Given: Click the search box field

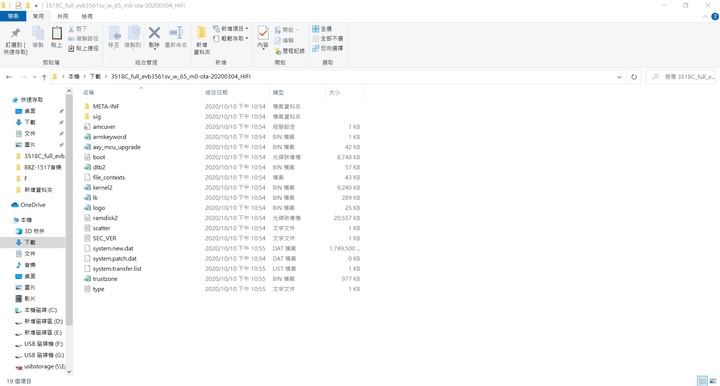Looking at the screenshot, I should (x=681, y=77).
